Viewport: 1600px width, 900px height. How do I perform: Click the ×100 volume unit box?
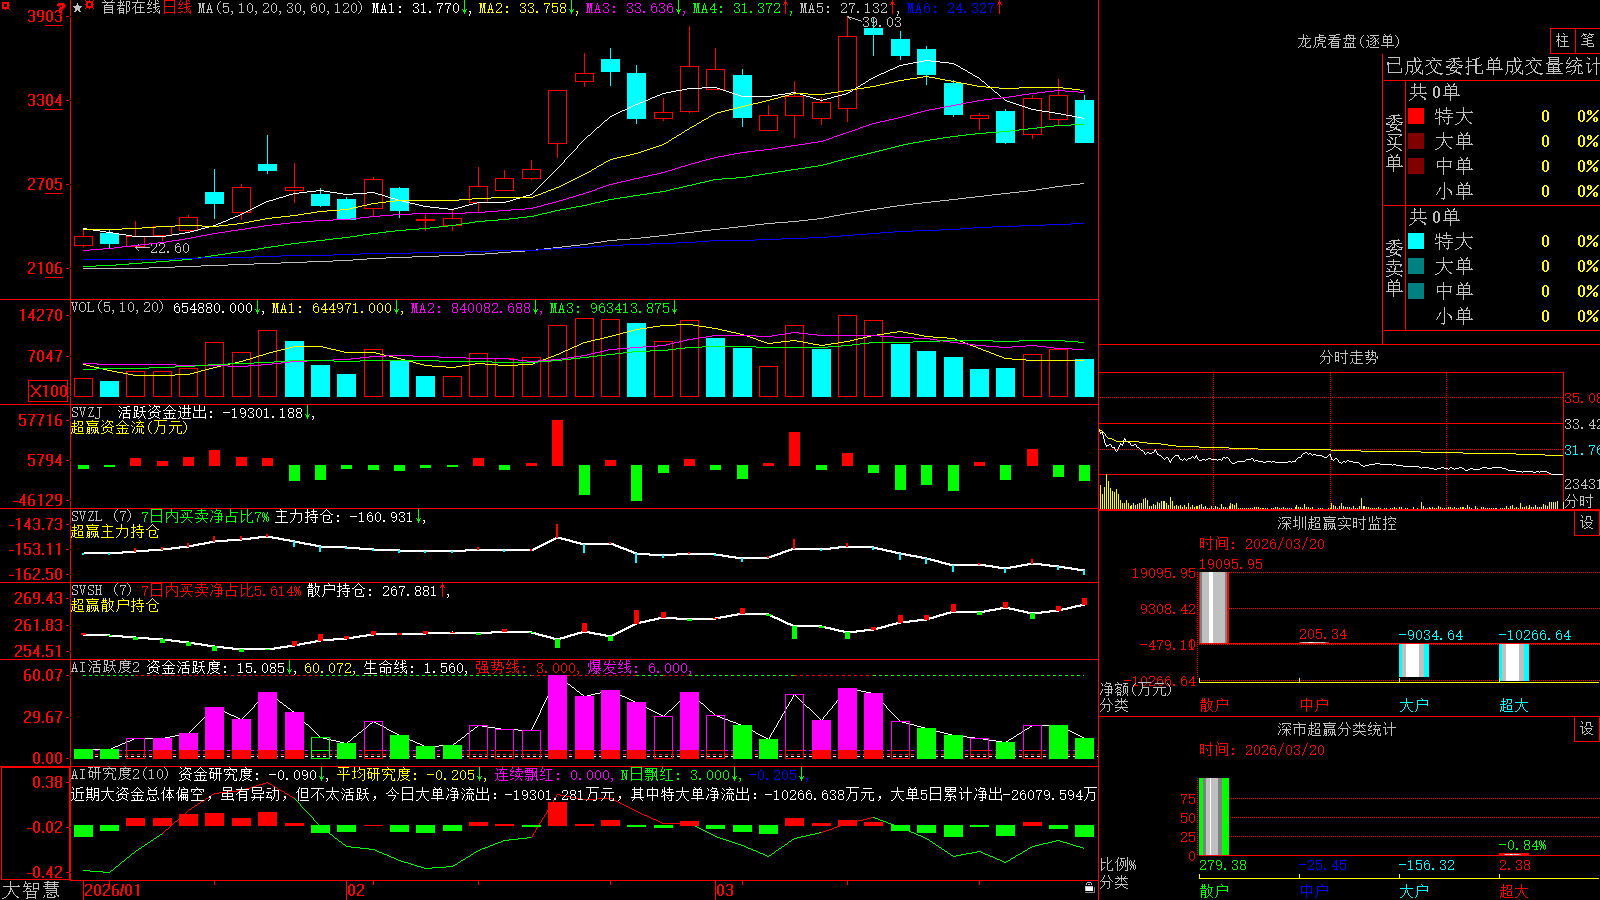pos(48,392)
